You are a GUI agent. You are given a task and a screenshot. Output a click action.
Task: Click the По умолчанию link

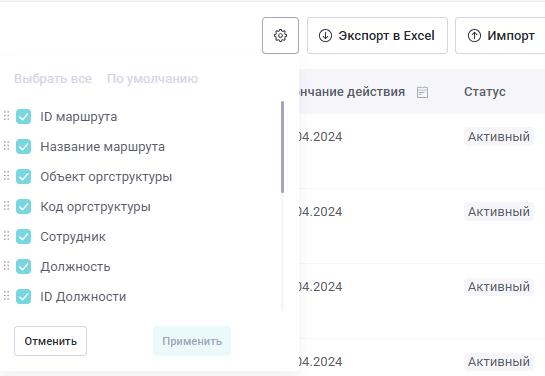(x=152, y=79)
